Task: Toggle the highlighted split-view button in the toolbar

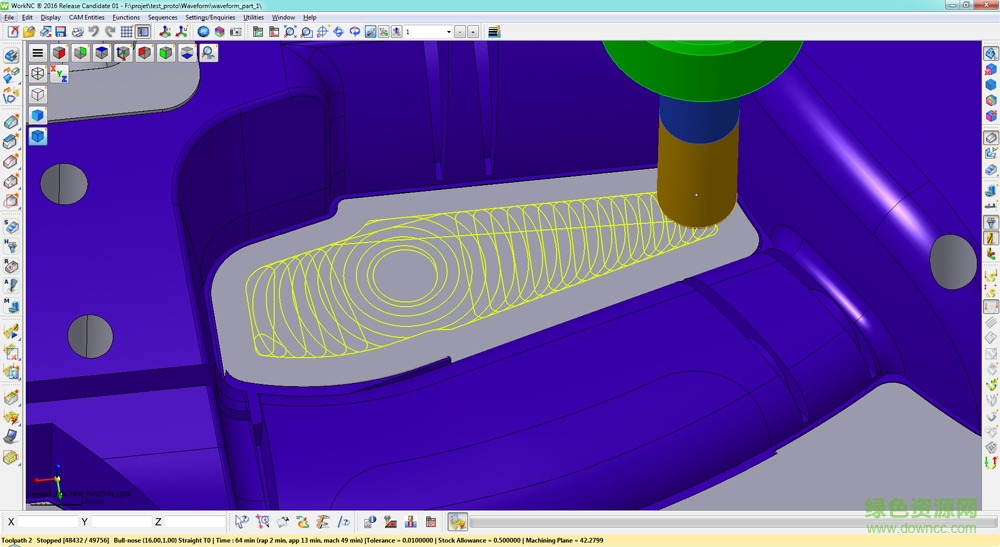Action: pos(142,32)
